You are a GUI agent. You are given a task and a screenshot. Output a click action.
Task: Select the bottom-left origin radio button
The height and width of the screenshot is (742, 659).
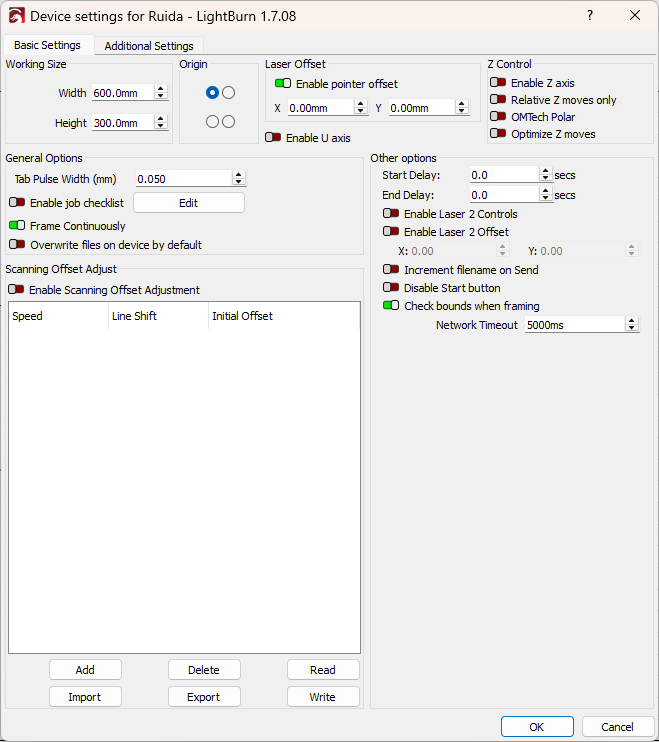pos(212,122)
